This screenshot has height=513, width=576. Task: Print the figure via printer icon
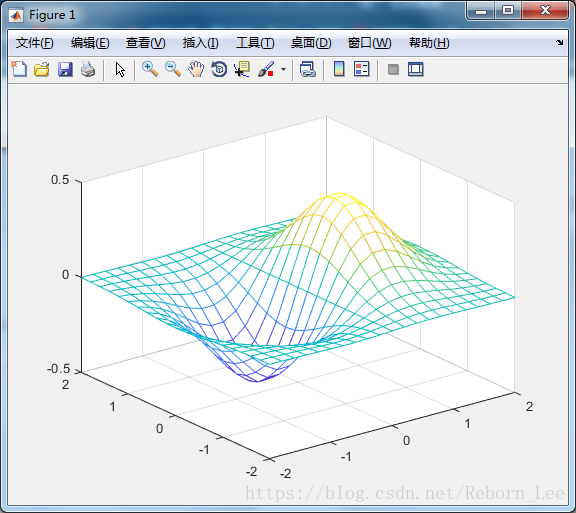pyautogui.click(x=88, y=69)
